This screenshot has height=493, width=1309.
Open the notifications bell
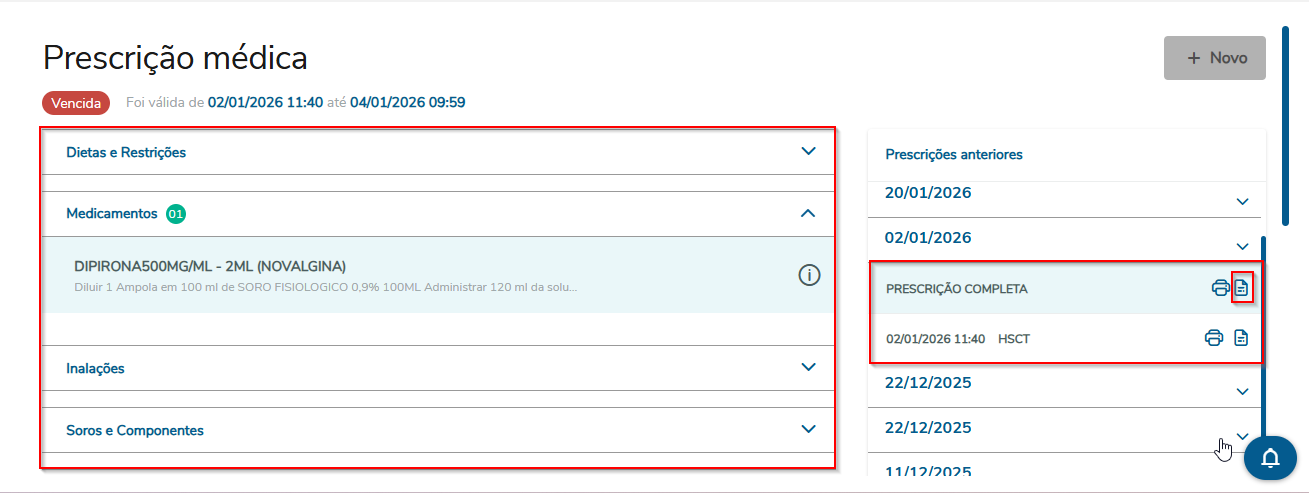tap(1270, 458)
